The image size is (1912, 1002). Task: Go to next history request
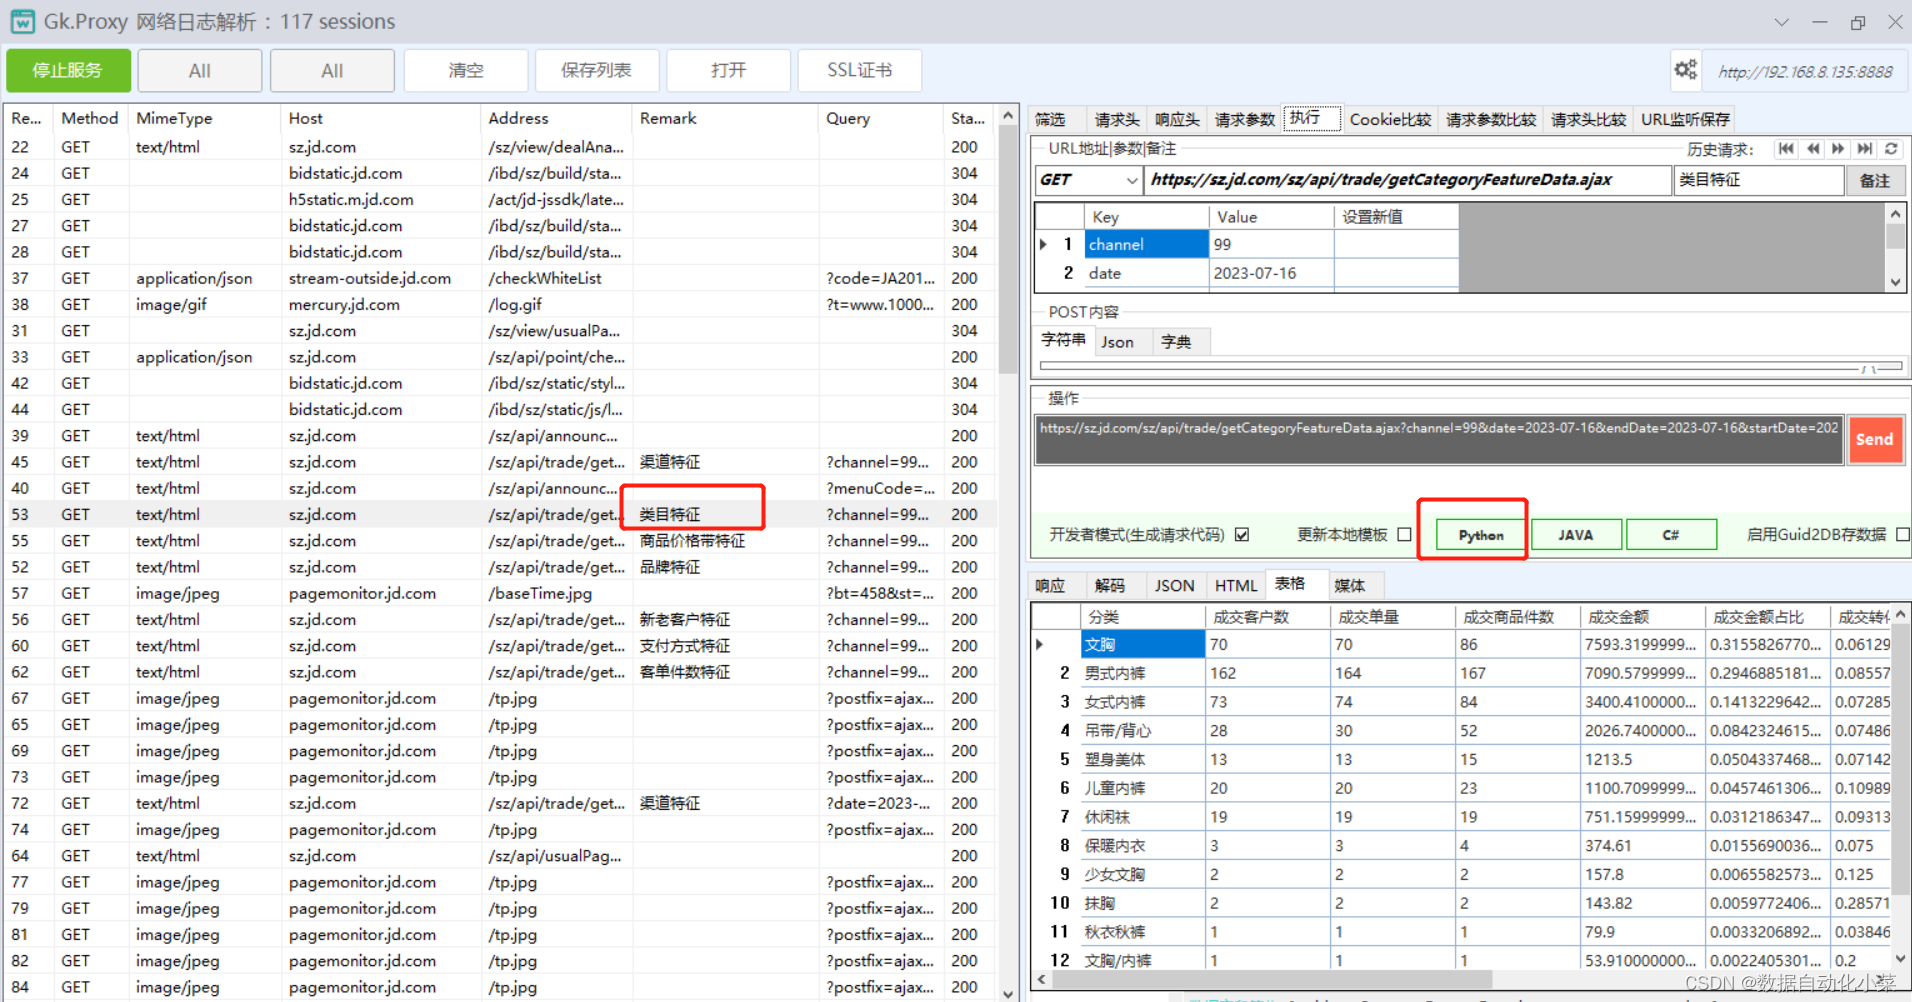pos(1838,148)
